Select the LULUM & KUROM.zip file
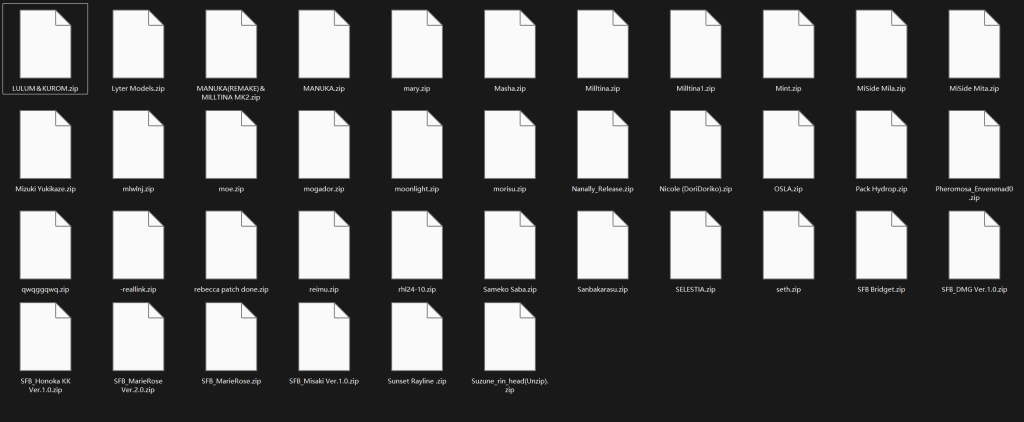1024x422 pixels. point(46,45)
